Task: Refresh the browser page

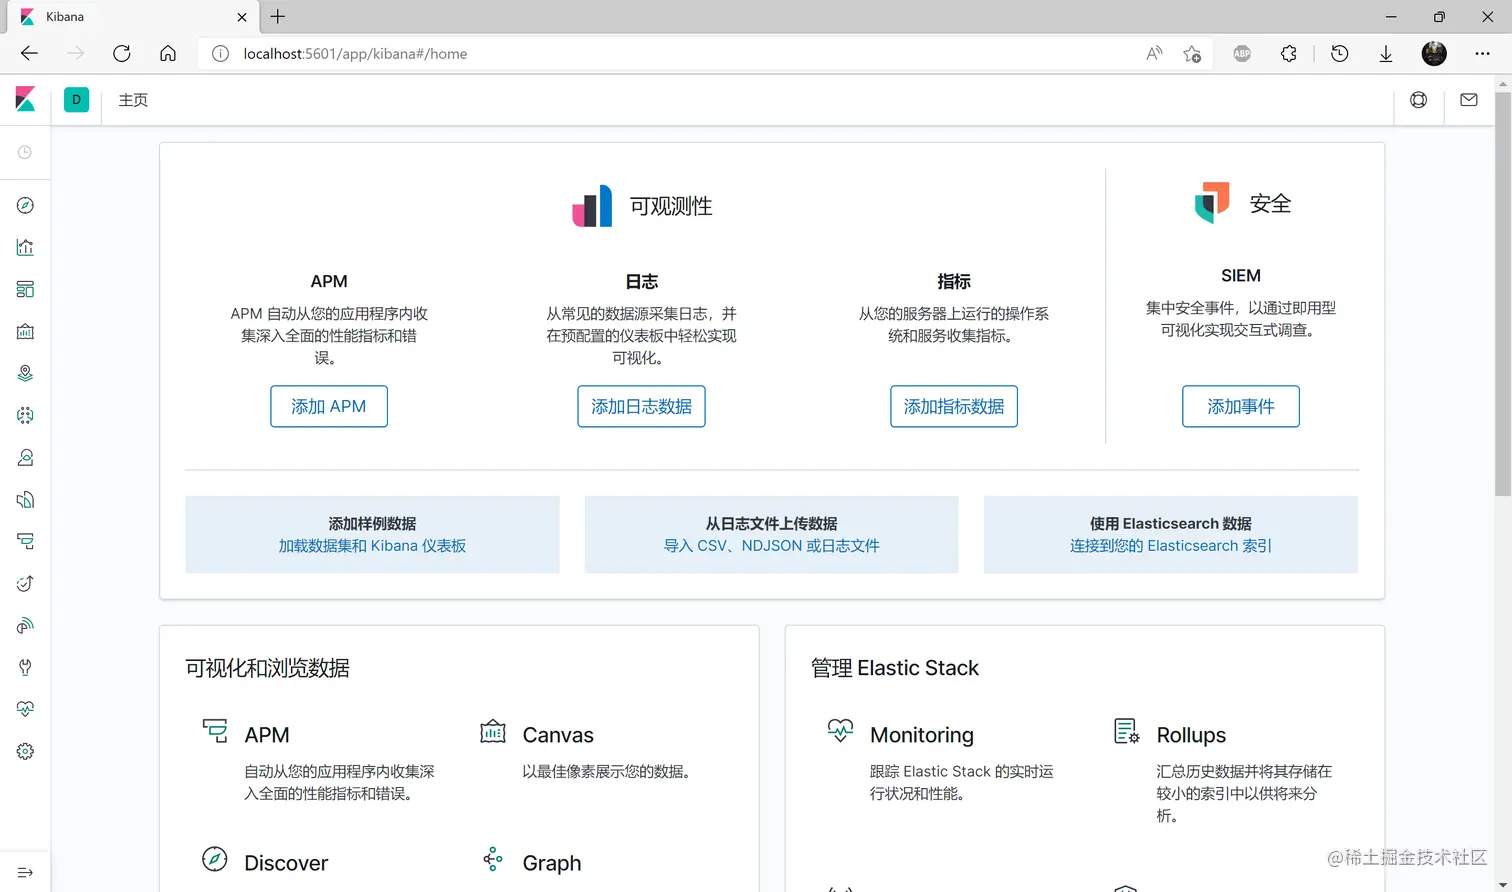Action: (x=122, y=54)
